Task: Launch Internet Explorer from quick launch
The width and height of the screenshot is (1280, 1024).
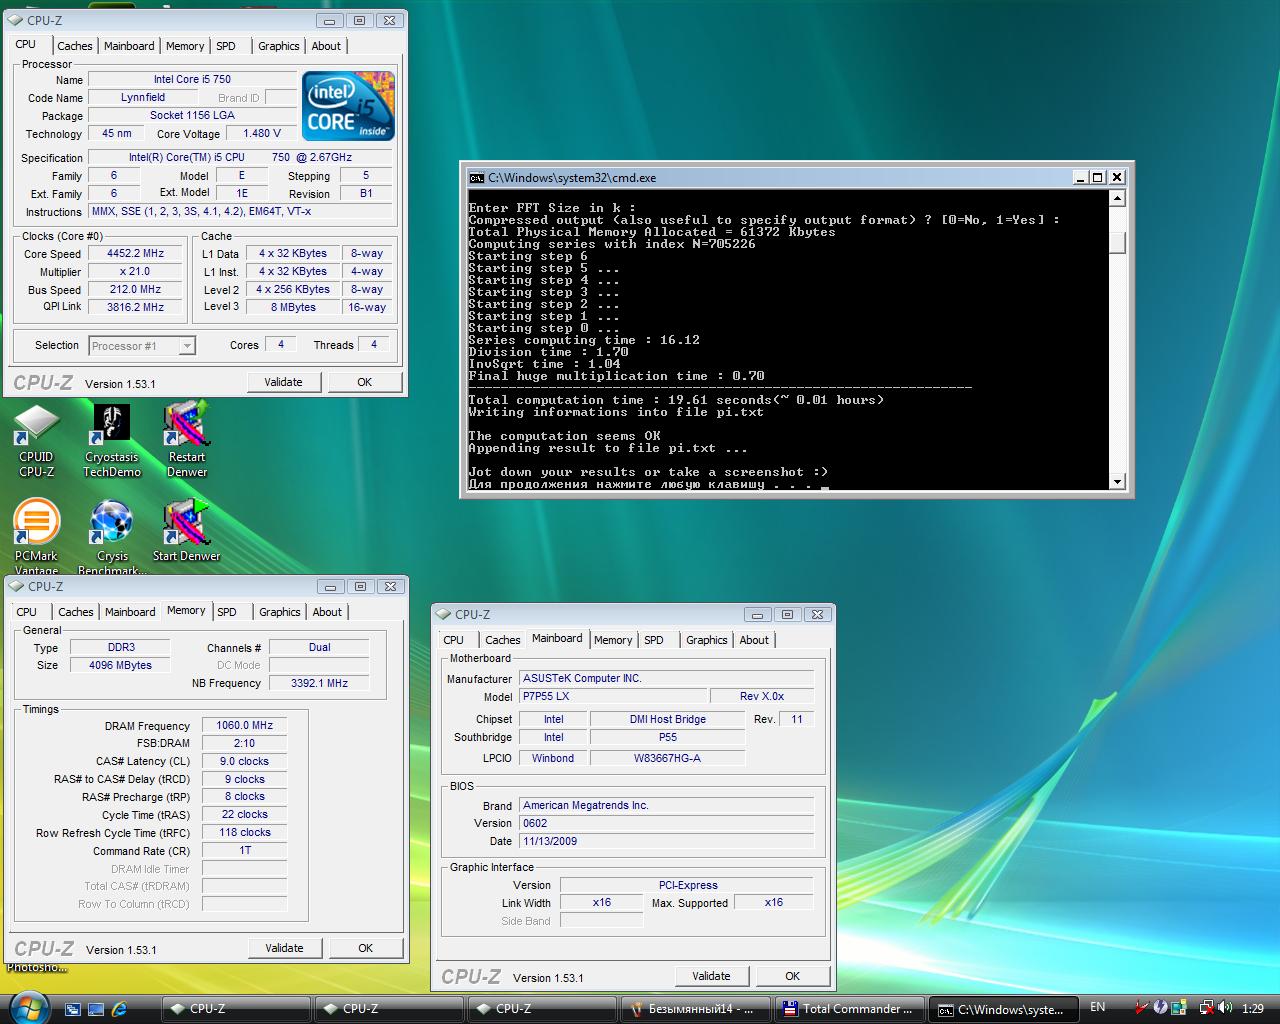Action: (x=120, y=1009)
